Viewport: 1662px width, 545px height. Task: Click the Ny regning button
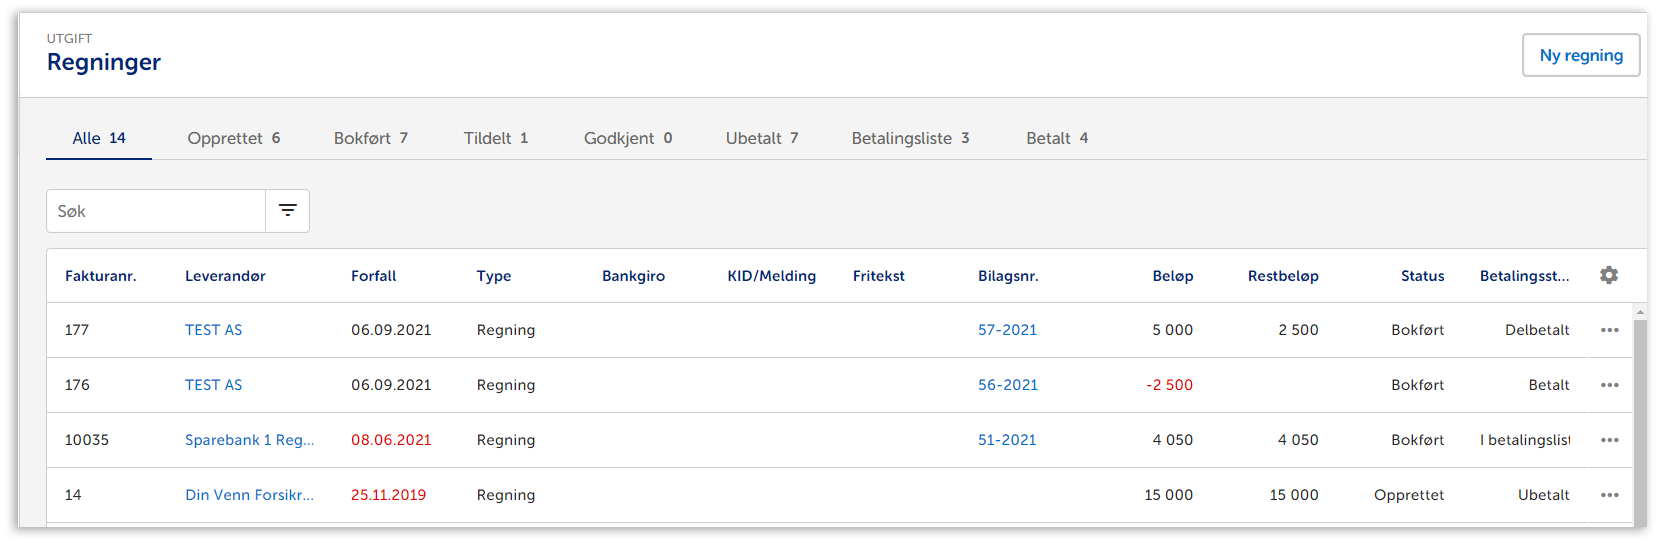[x=1580, y=56]
